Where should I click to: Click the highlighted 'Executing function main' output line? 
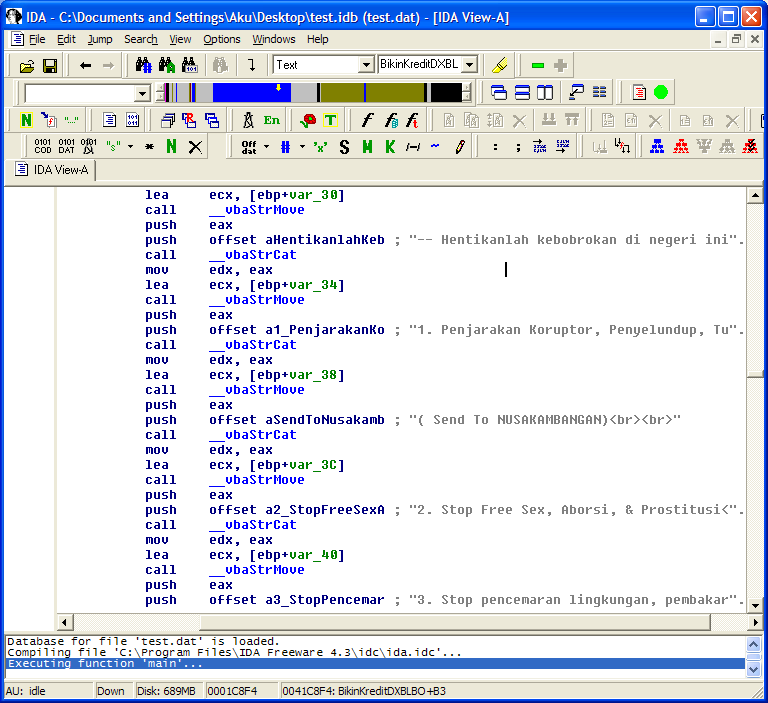(375, 663)
